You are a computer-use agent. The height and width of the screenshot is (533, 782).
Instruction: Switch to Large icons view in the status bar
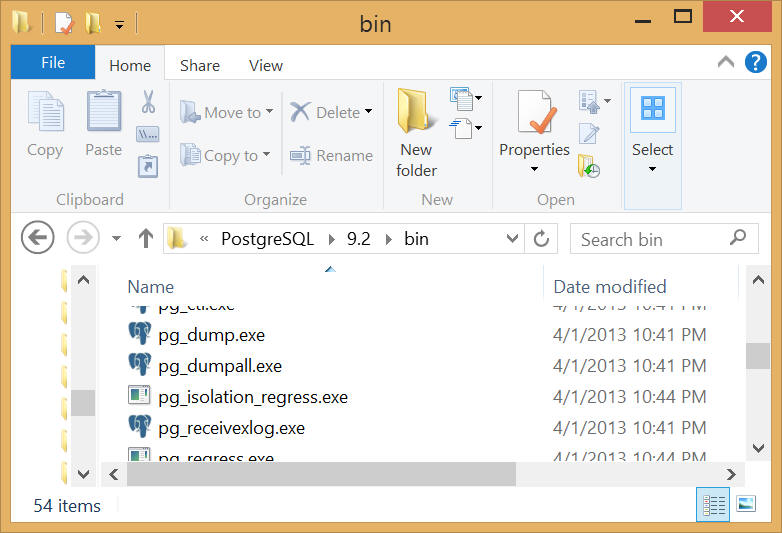point(746,504)
